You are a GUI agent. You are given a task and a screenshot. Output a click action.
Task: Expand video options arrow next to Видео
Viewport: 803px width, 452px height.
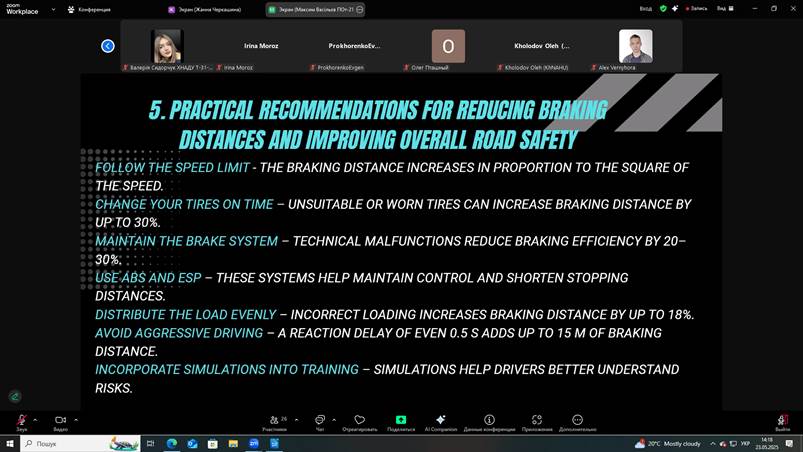[x=76, y=419]
